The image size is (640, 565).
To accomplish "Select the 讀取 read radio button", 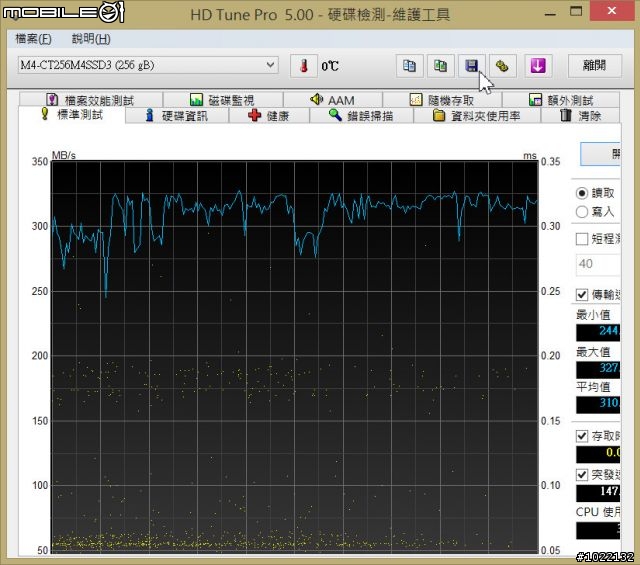I will click(x=582, y=193).
